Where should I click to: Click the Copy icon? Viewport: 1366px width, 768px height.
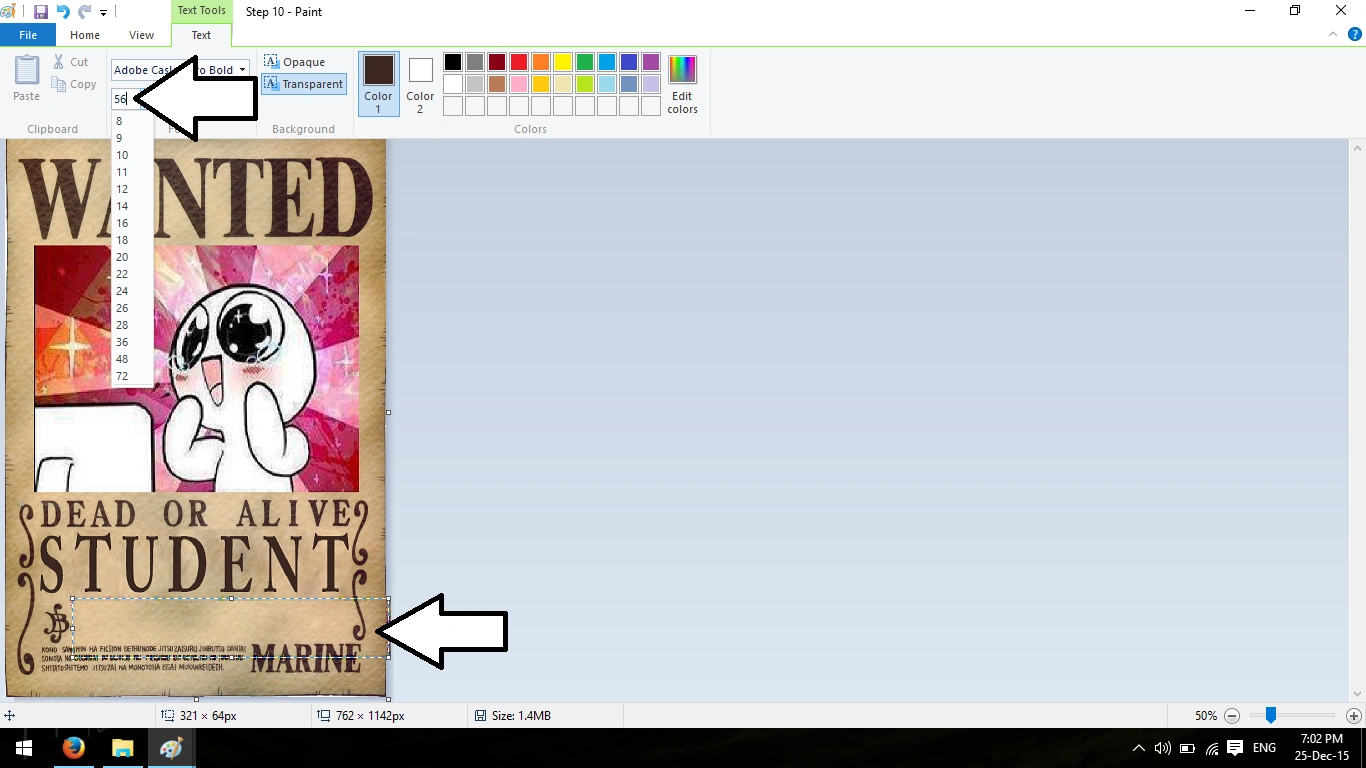tap(59, 84)
